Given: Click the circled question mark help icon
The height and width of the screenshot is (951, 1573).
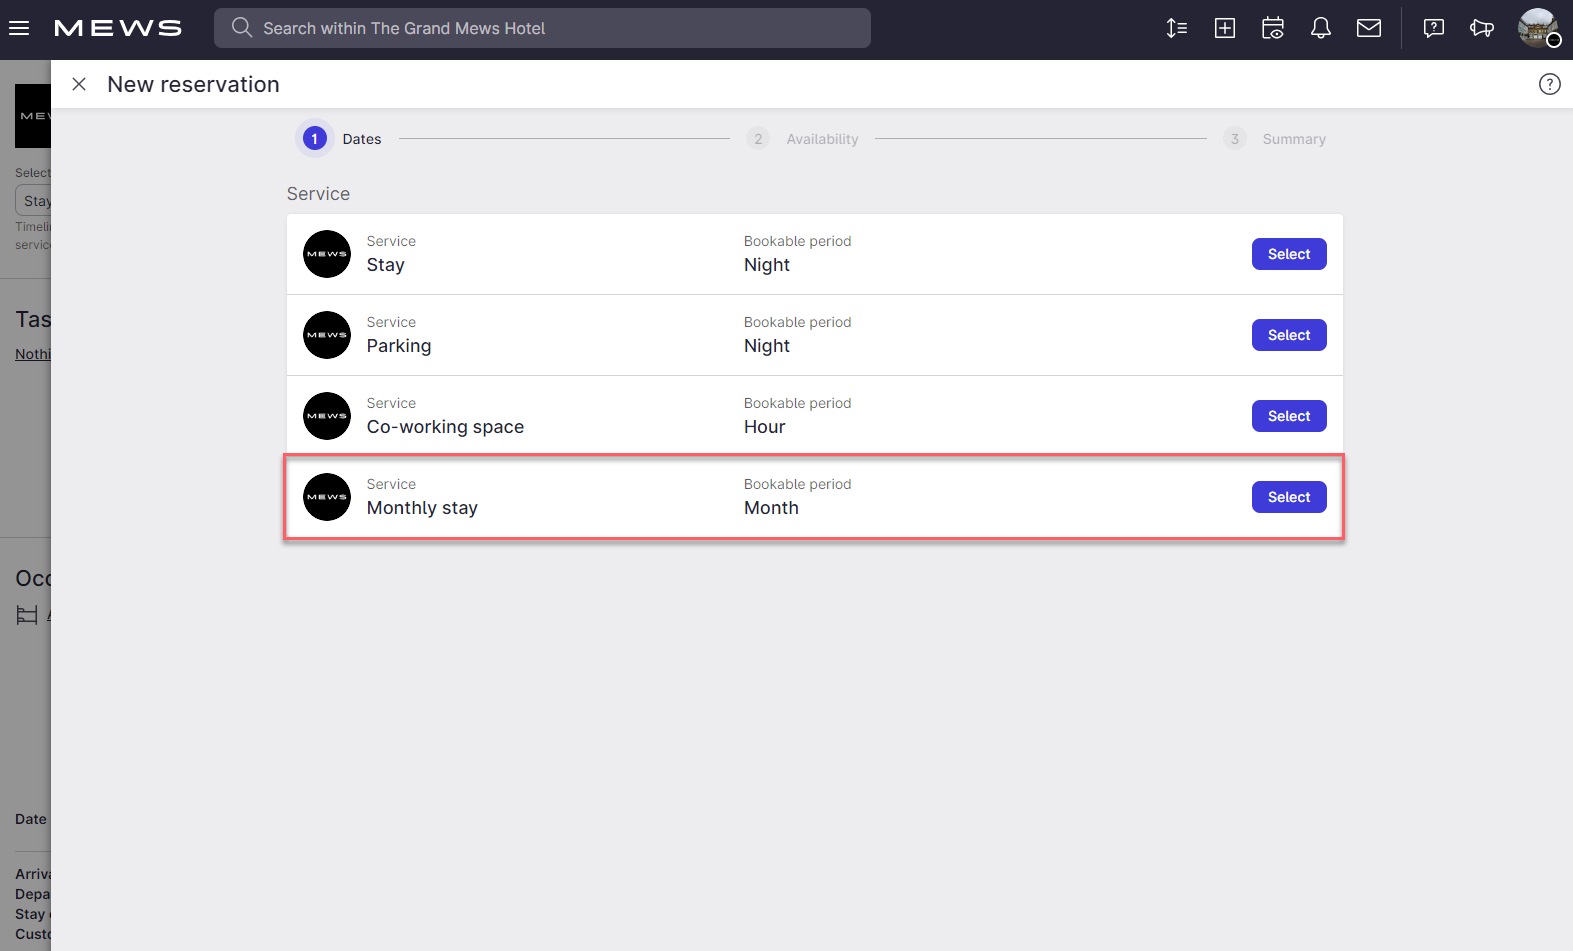Looking at the screenshot, I should tap(1549, 84).
